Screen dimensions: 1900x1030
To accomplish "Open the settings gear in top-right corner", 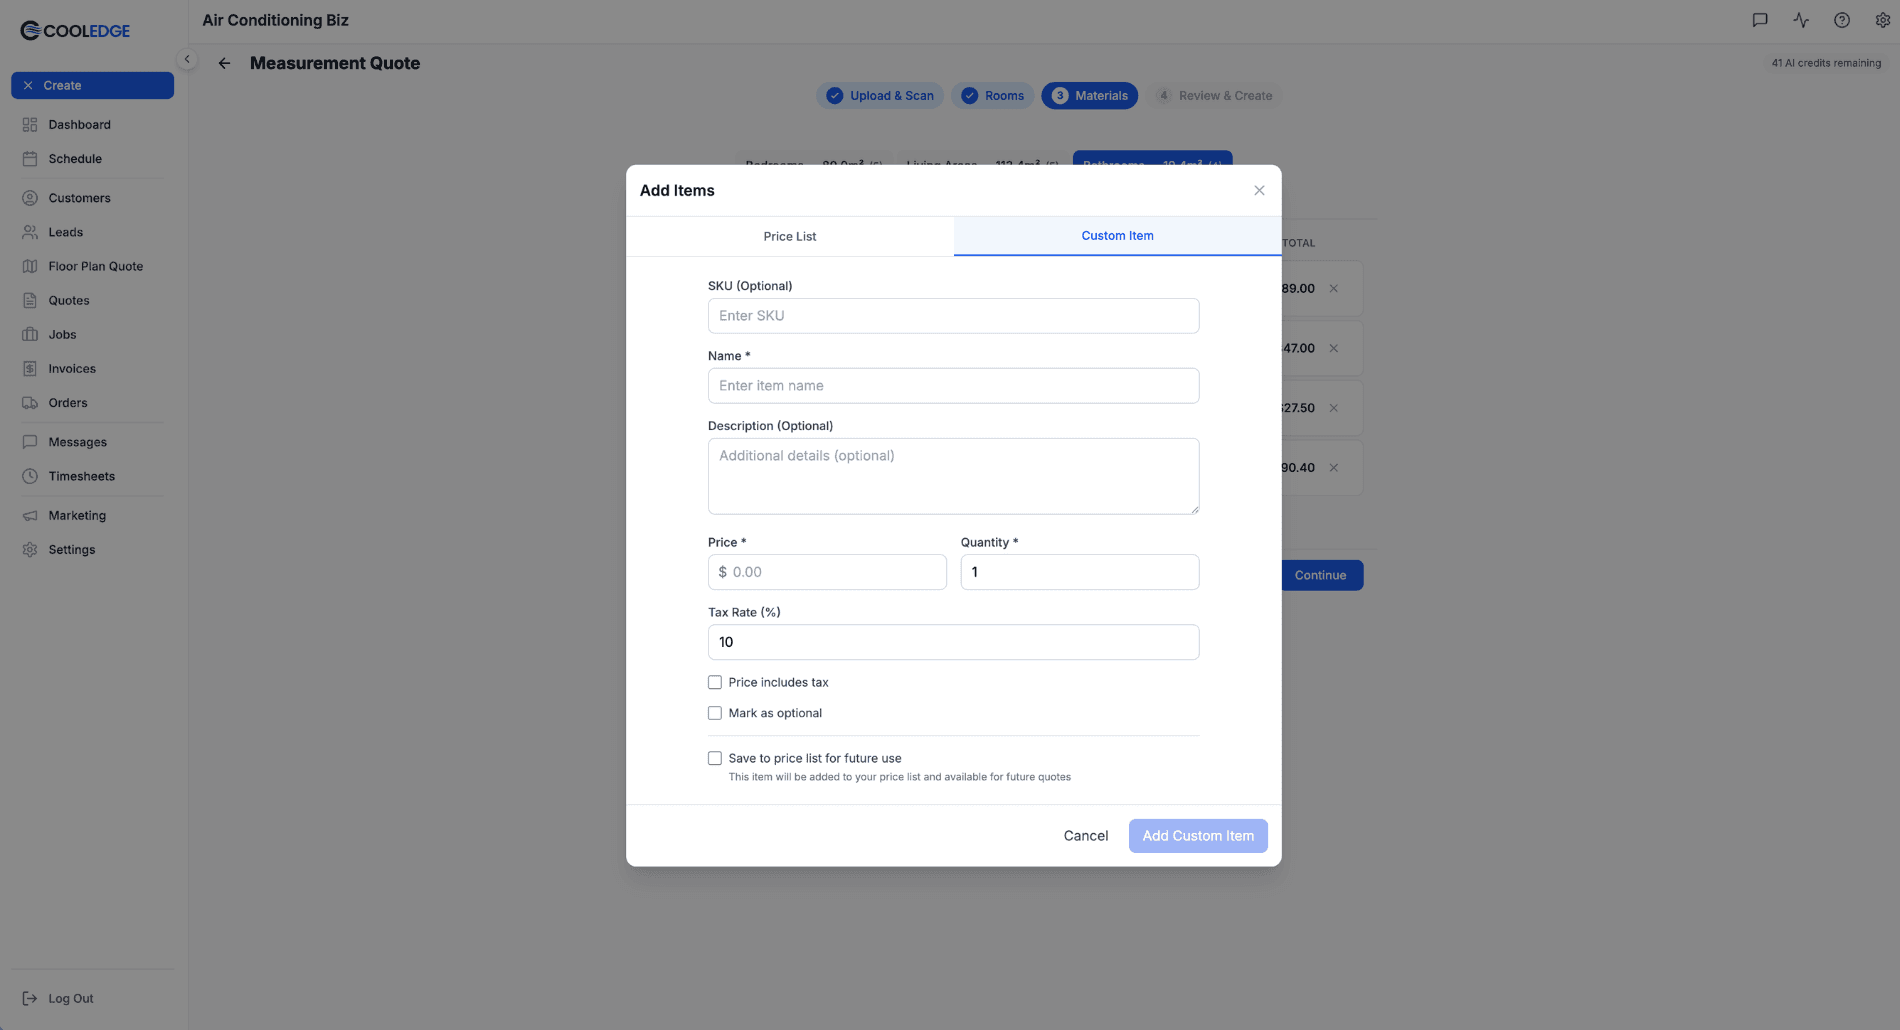I will pos(1883,20).
